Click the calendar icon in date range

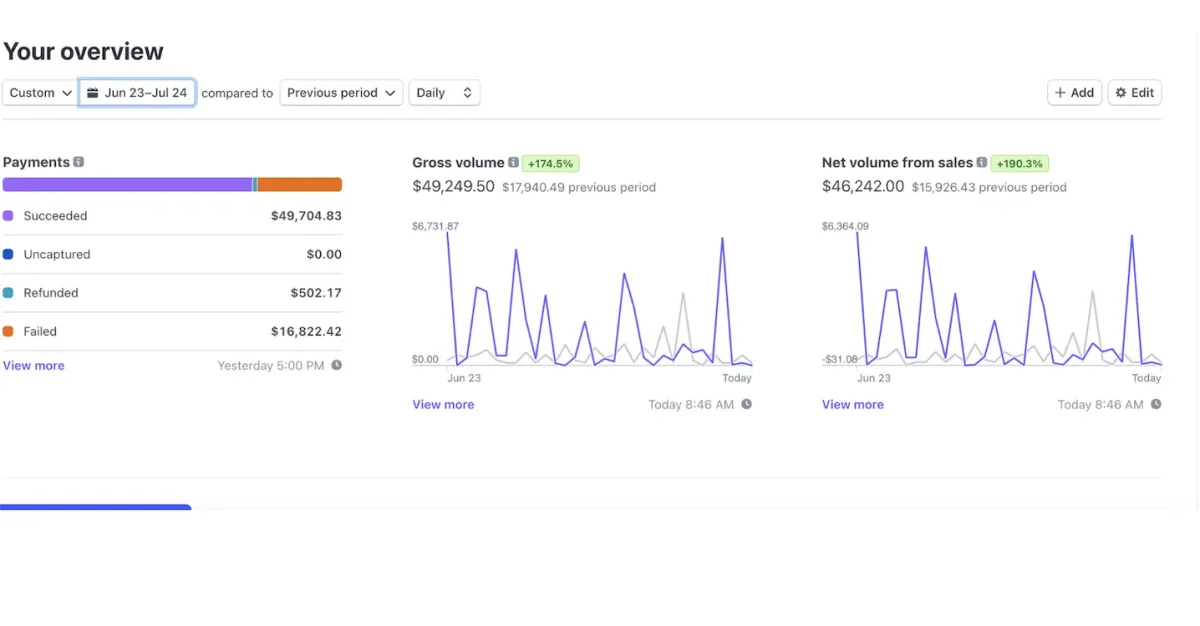(93, 93)
